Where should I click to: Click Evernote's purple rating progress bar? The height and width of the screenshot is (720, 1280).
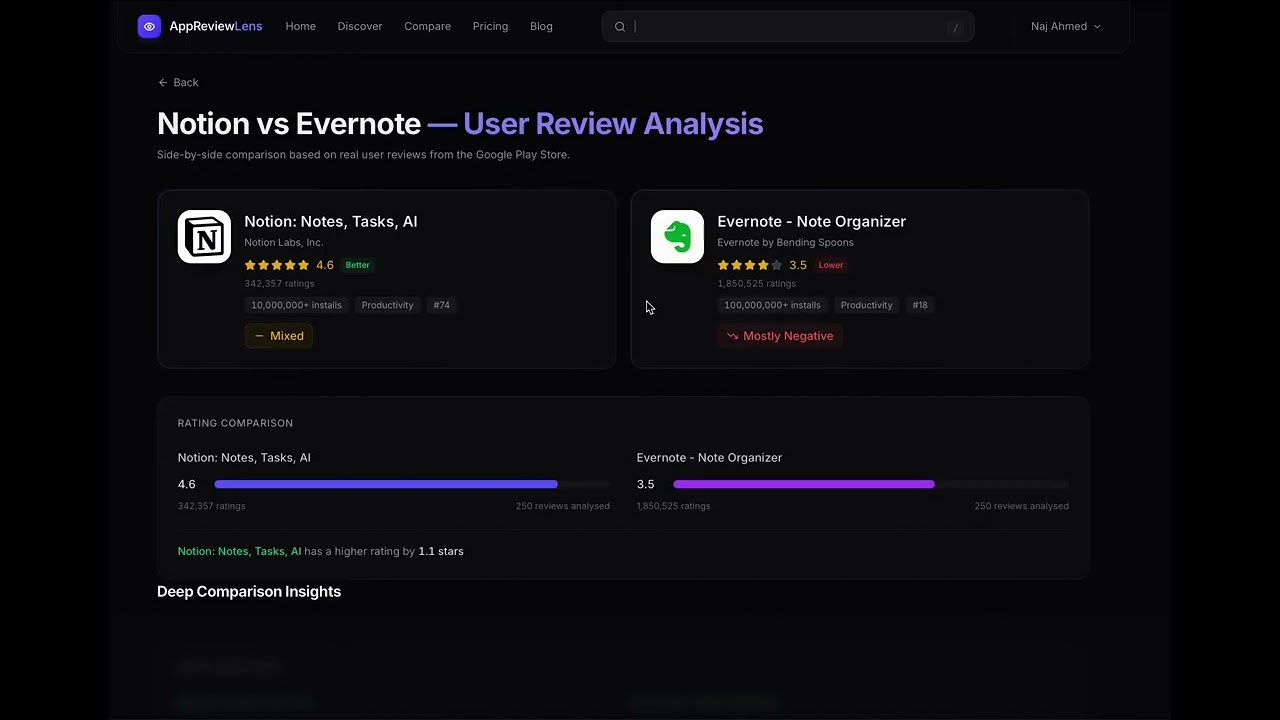click(803, 484)
